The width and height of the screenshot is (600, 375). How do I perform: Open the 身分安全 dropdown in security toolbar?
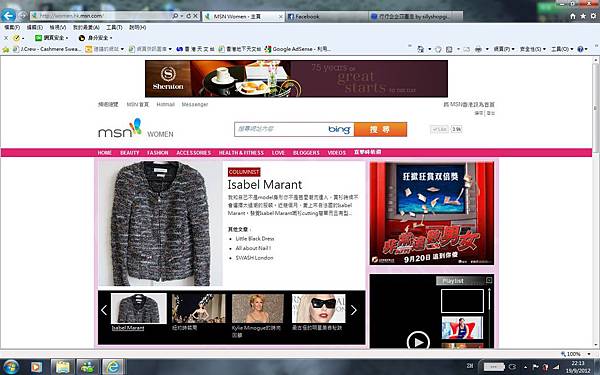click(x=95, y=38)
